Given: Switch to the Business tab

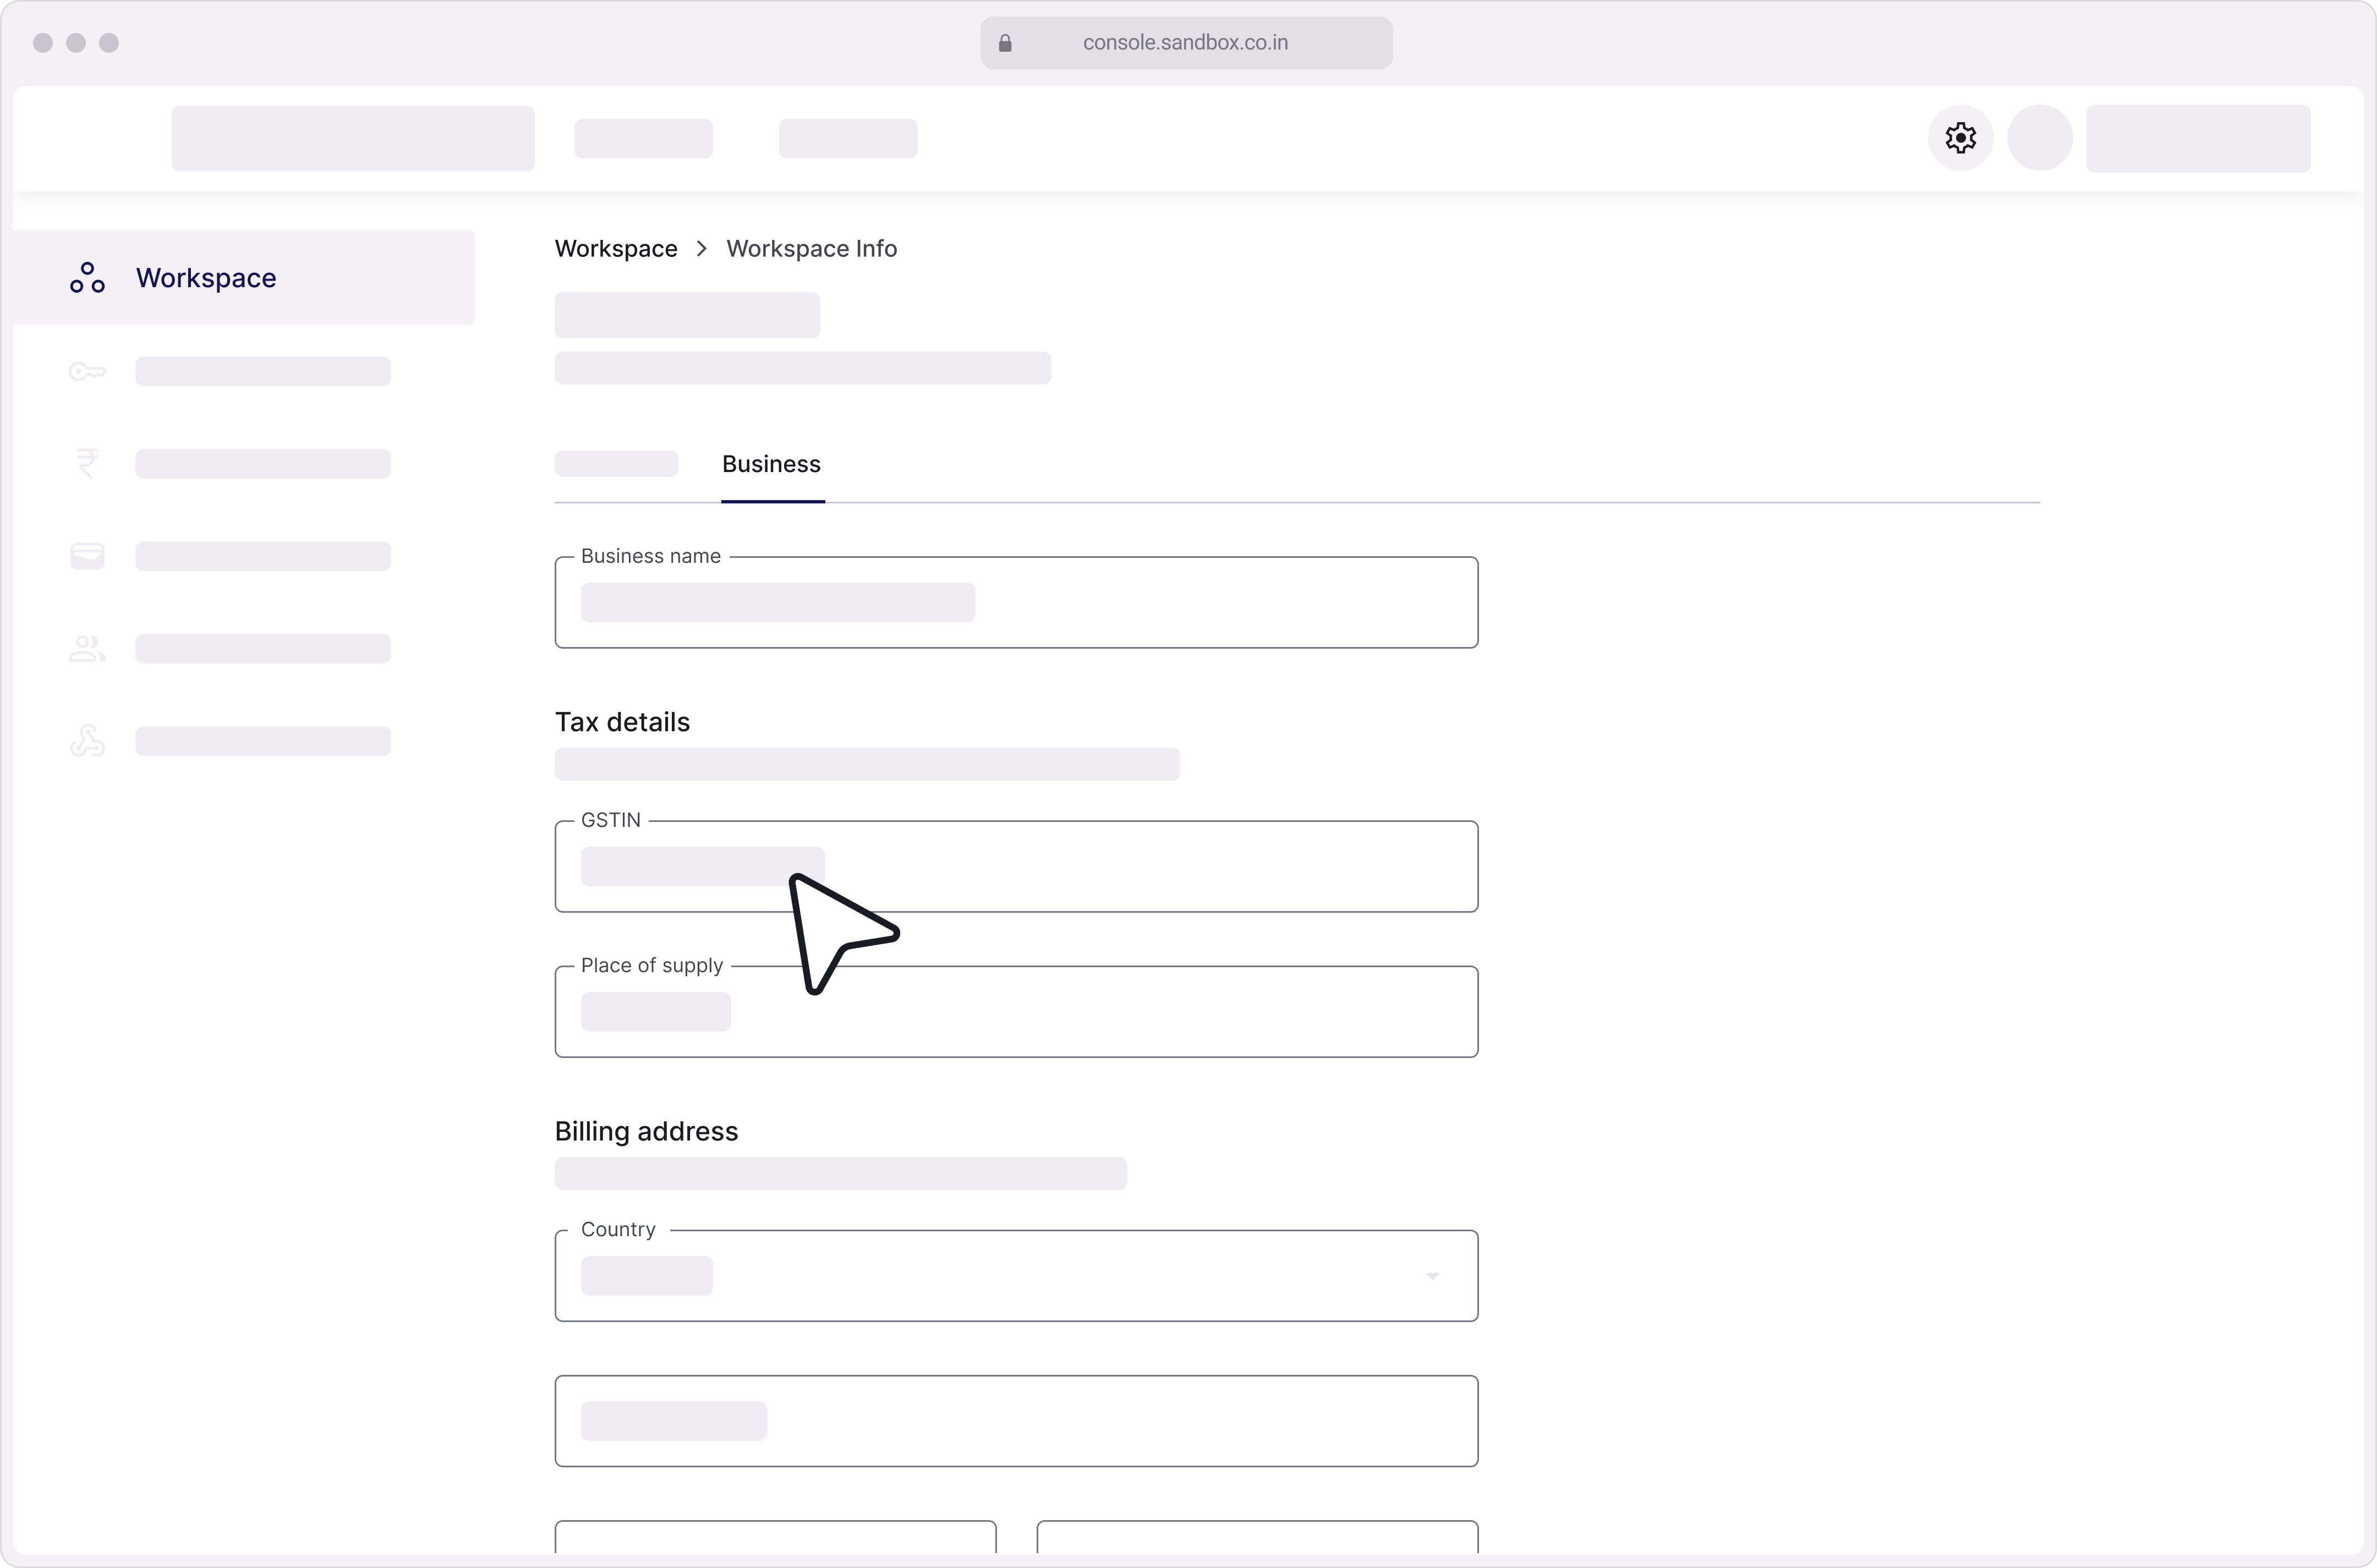Looking at the screenshot, I should click(x=772, y=465).
